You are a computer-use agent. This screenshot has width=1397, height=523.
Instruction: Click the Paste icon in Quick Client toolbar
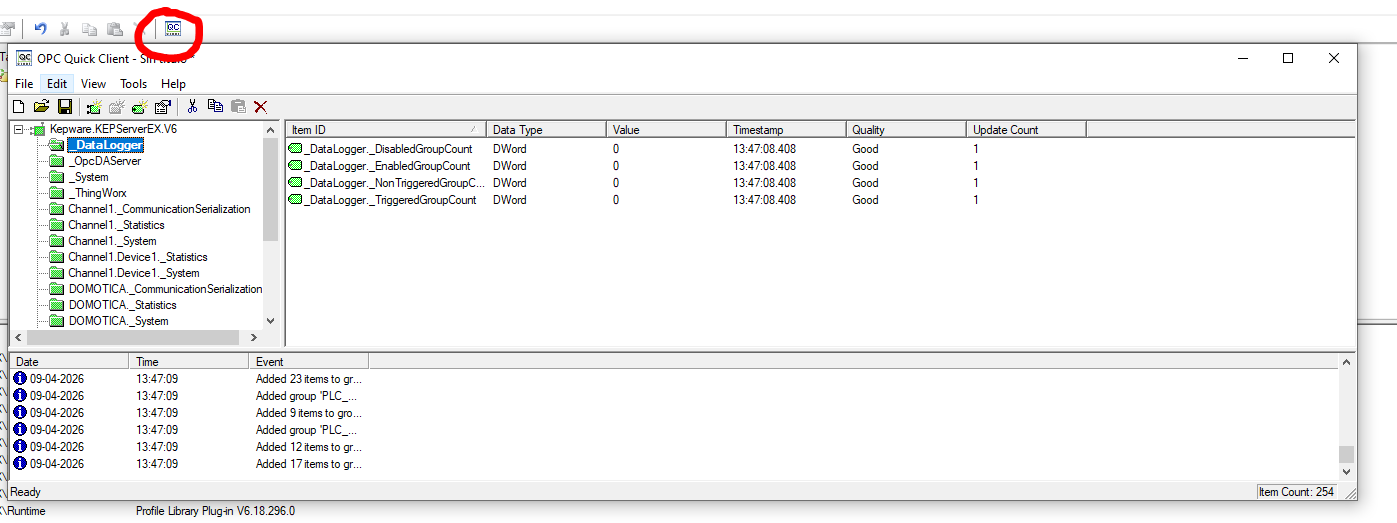coord(238,106)
